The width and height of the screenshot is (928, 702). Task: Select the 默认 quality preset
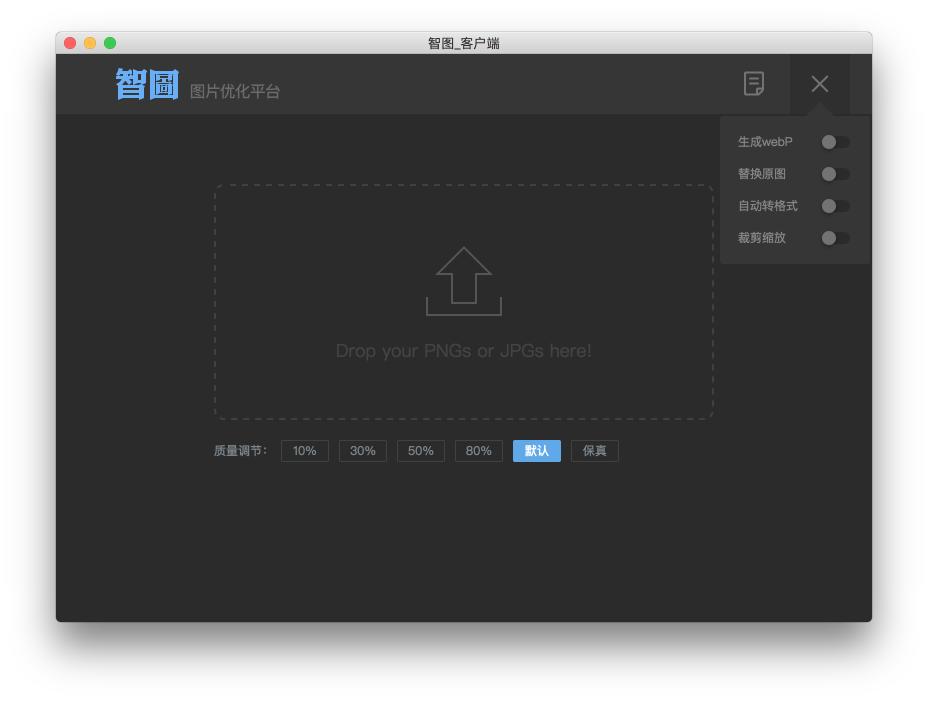[536, 450]
